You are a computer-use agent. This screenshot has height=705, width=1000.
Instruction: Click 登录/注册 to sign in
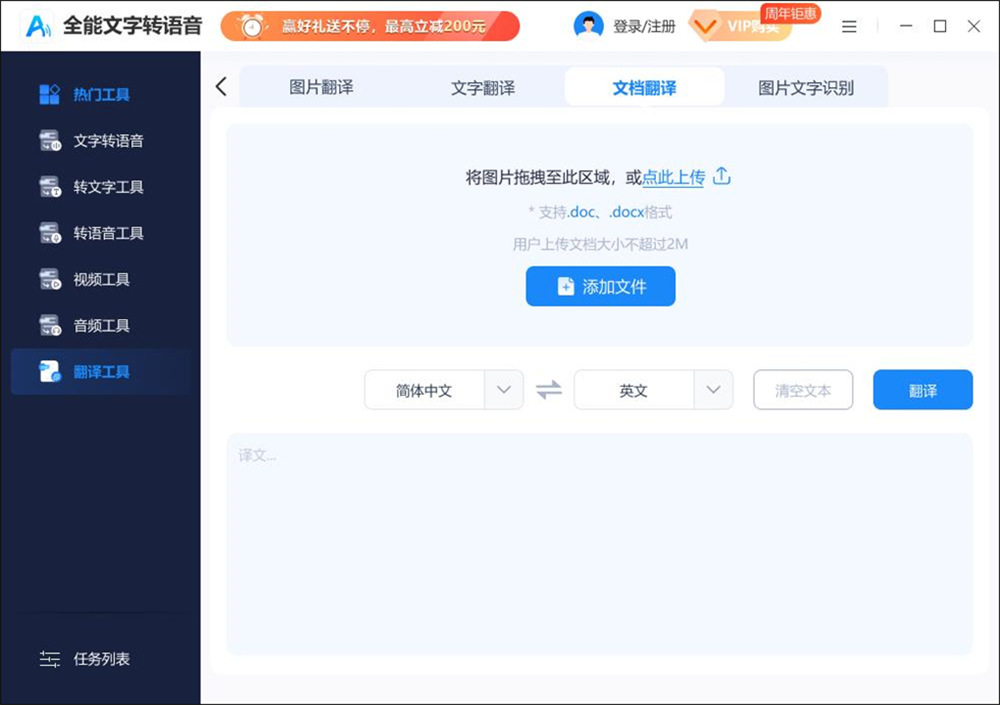[x=644, y=26]
